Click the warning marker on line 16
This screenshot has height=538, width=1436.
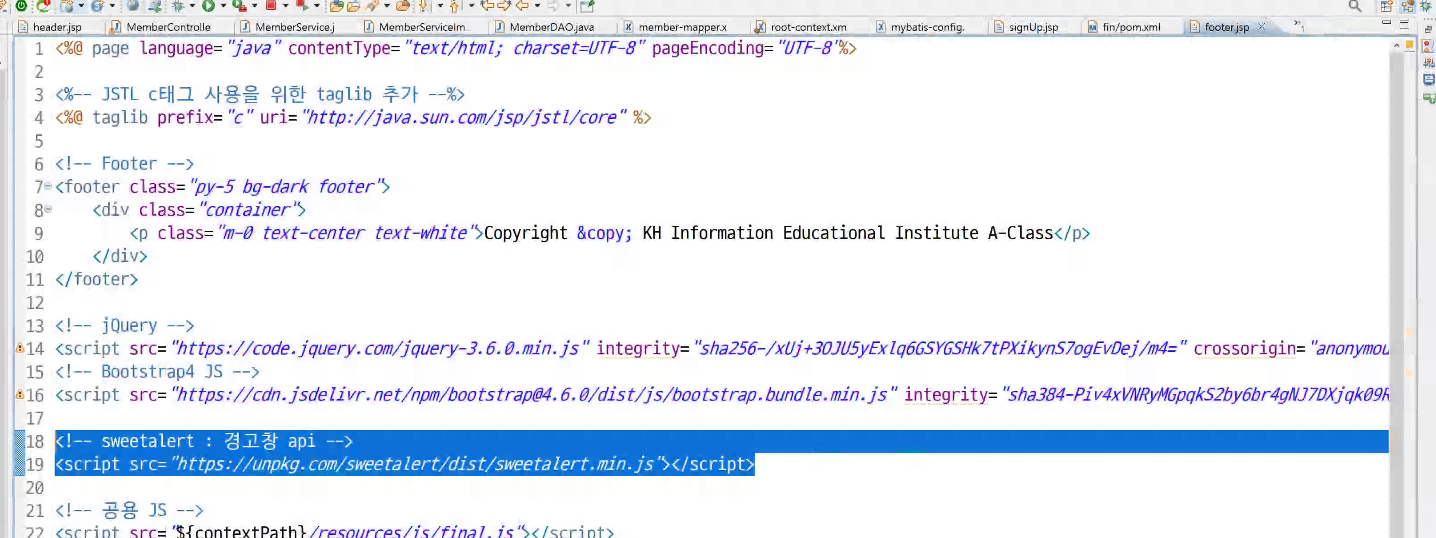[x=20, y=395]
